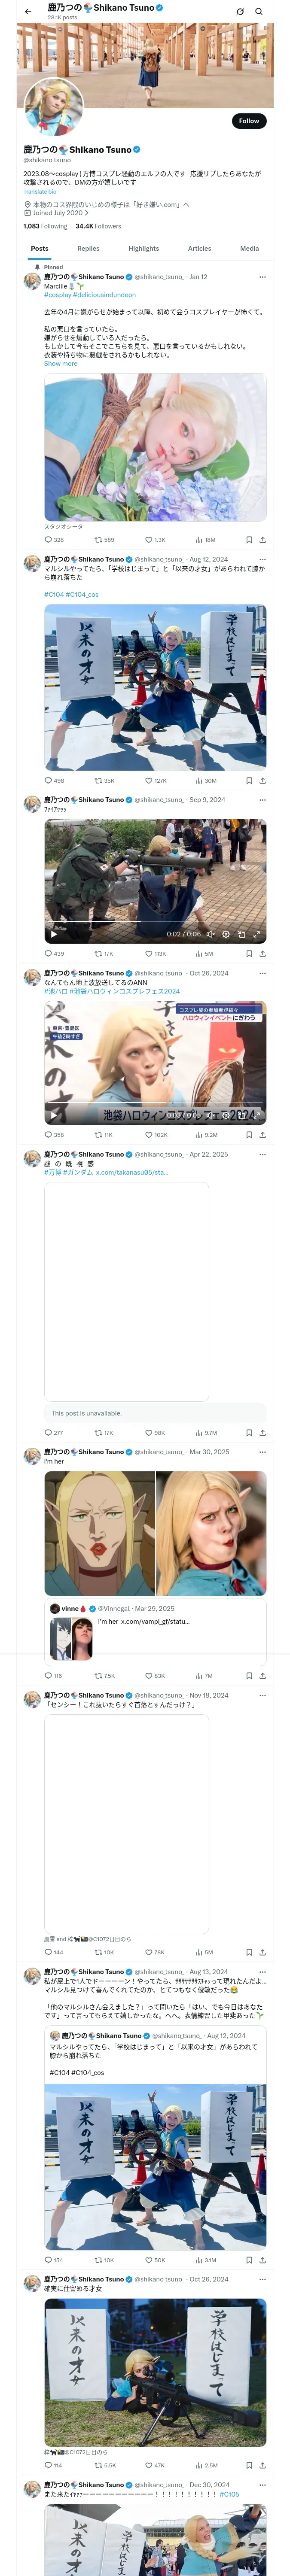Open more options on the pinned post
The width and height of the screenshot is (290, 2576).
(x=262, y=277)
